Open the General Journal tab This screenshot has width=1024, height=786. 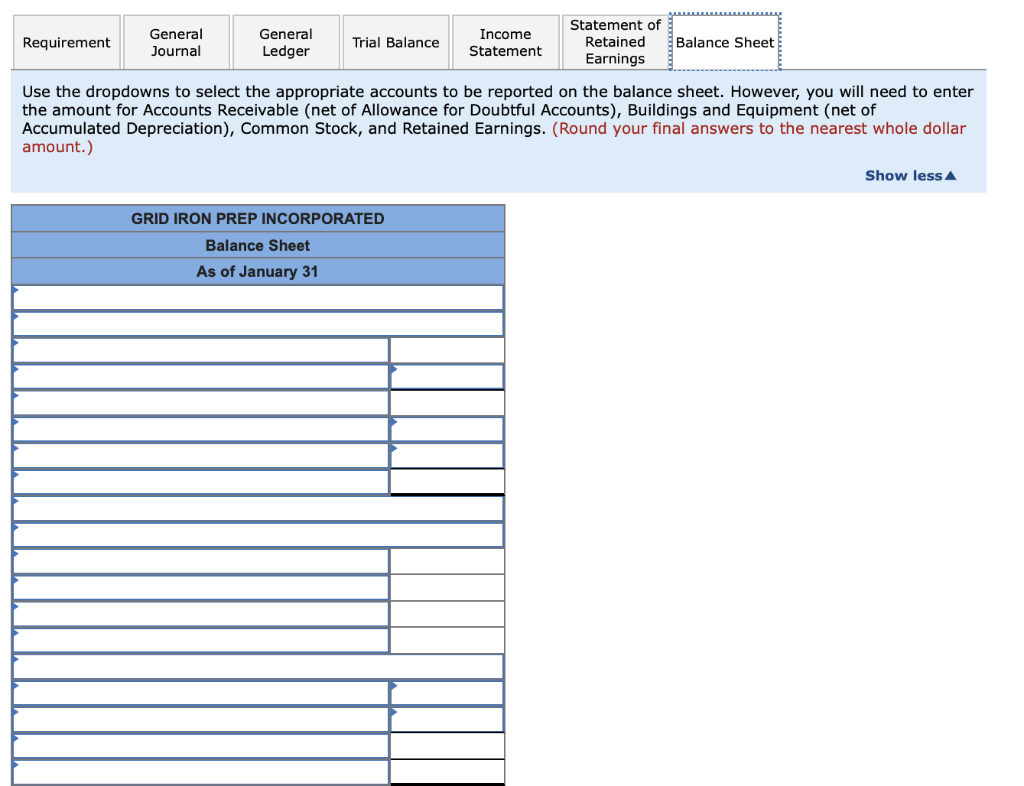[x=176, y=42]
